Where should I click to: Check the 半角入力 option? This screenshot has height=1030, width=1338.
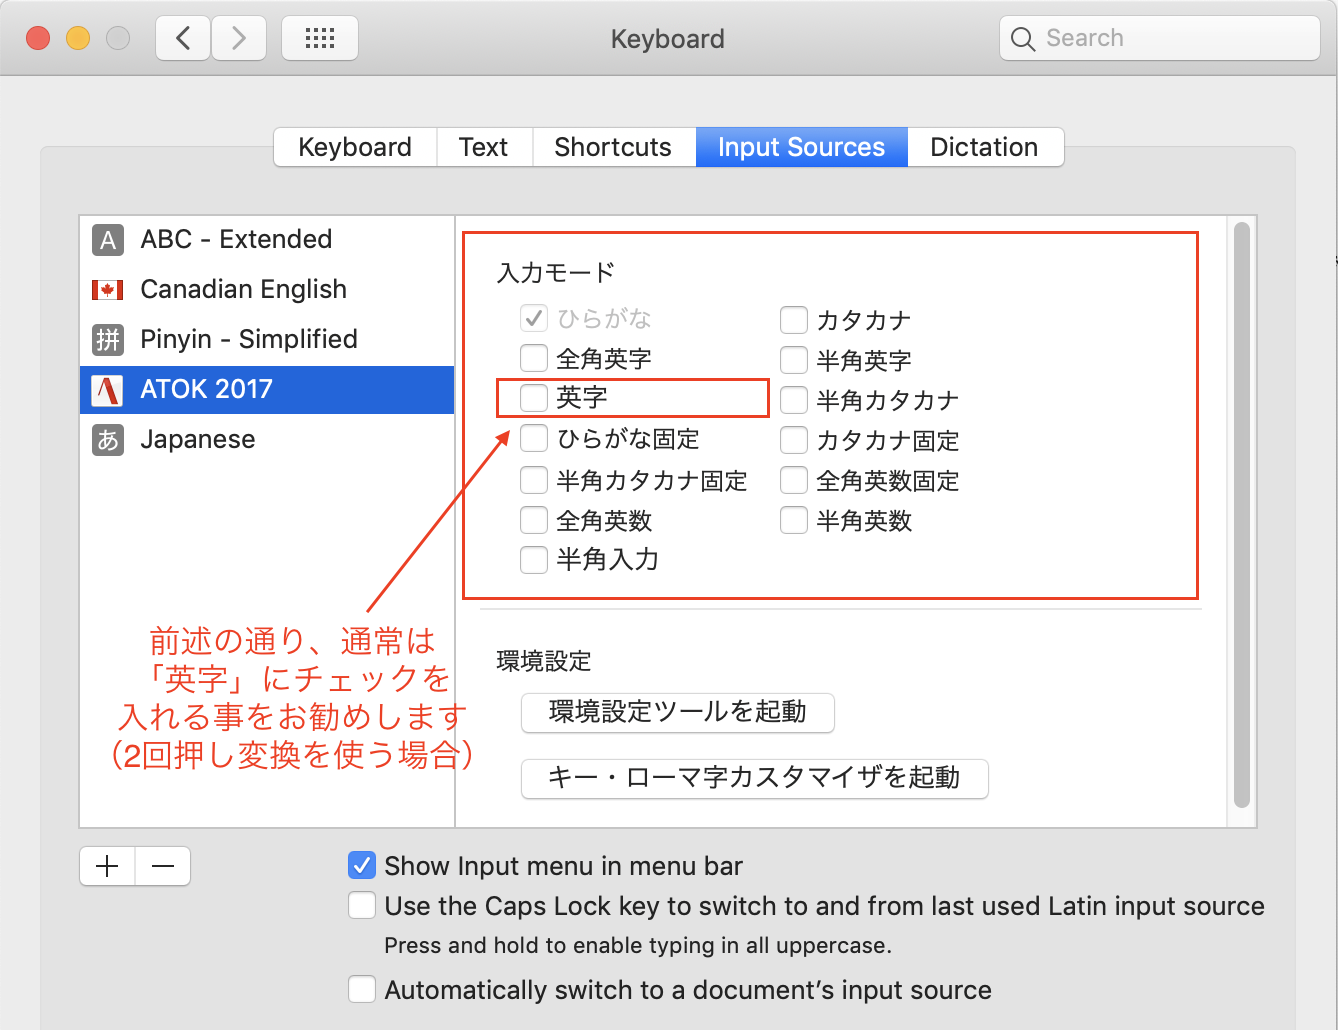coord(534,560)
